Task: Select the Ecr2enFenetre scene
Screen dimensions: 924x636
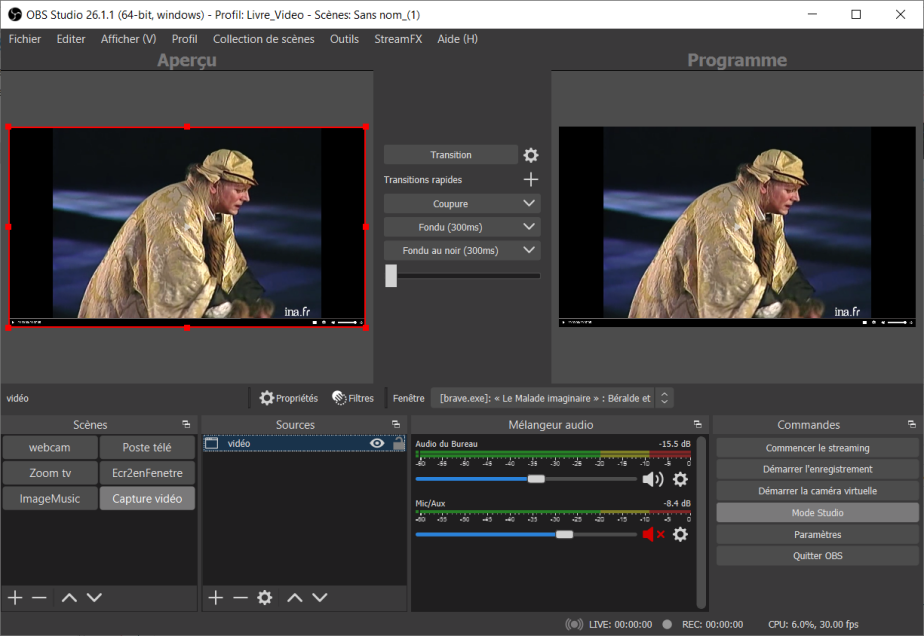Action: pyautogui.click(x=147, y=473)
